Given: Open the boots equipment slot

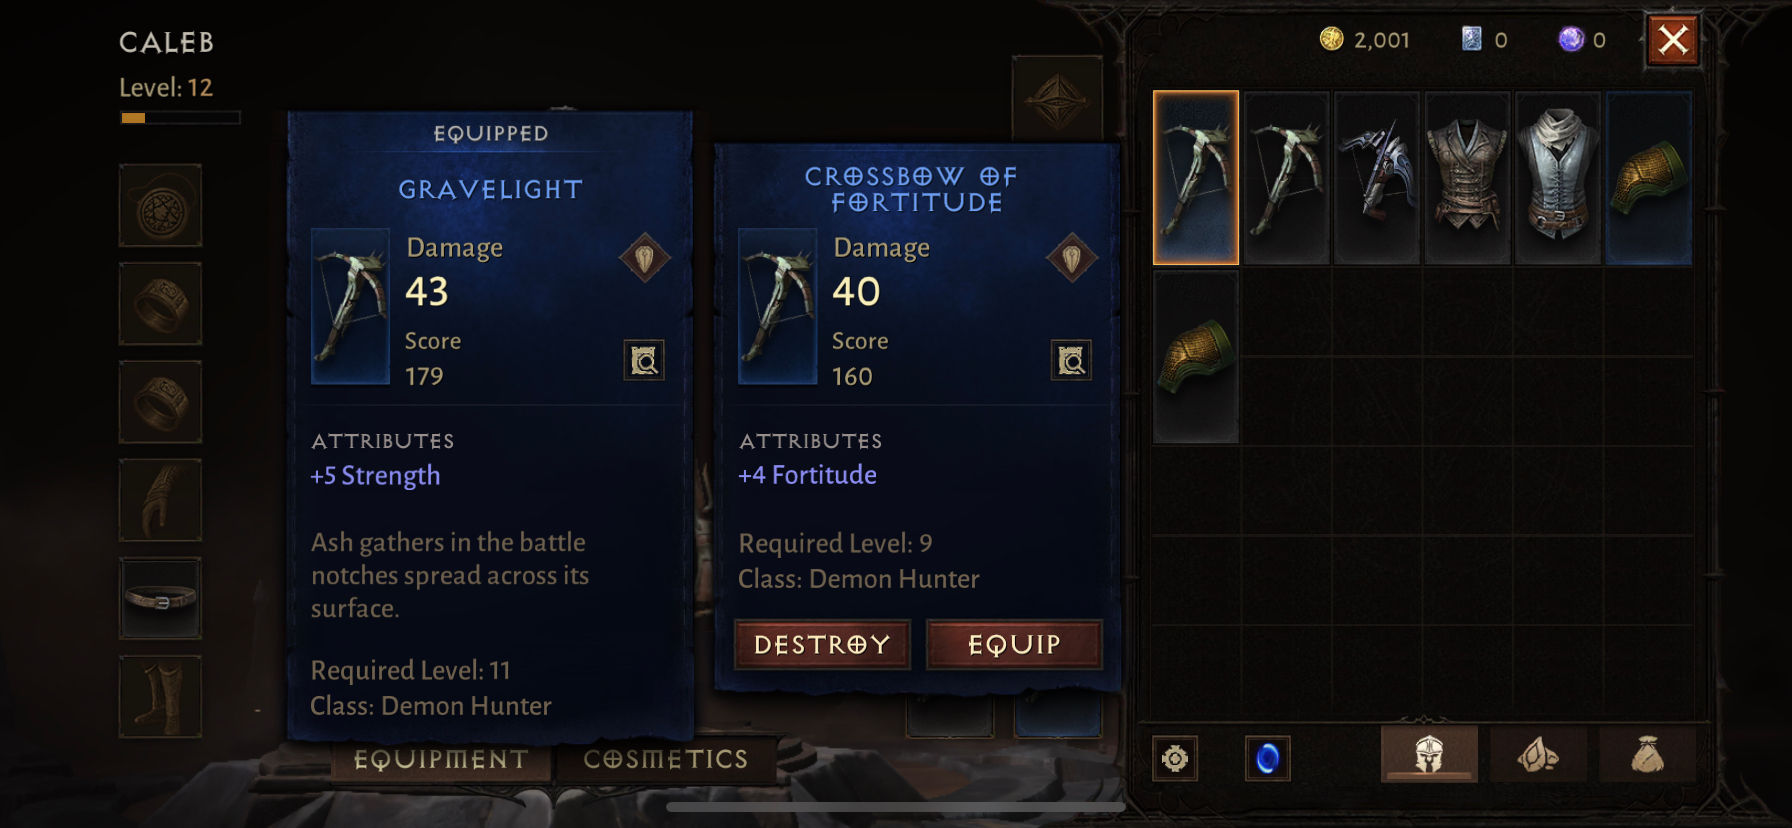Looking at the screenshot, I should click(161, 697).
